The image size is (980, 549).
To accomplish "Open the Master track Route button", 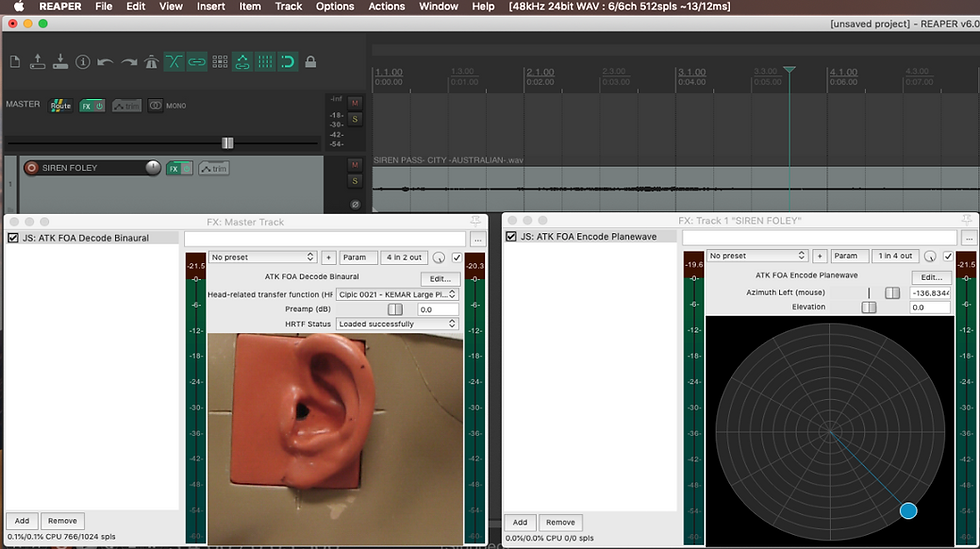I will pyautogui.click(x=61, y=105).
